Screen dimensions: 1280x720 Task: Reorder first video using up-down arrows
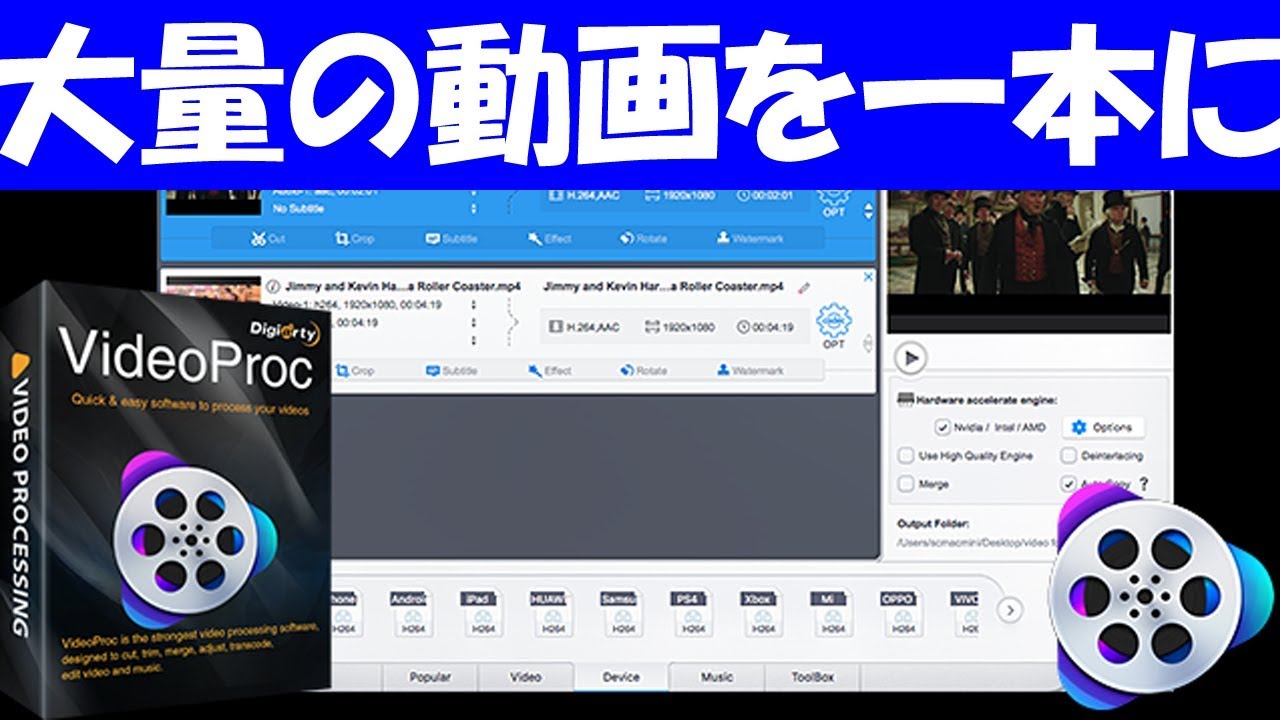(x=868, y=211)
